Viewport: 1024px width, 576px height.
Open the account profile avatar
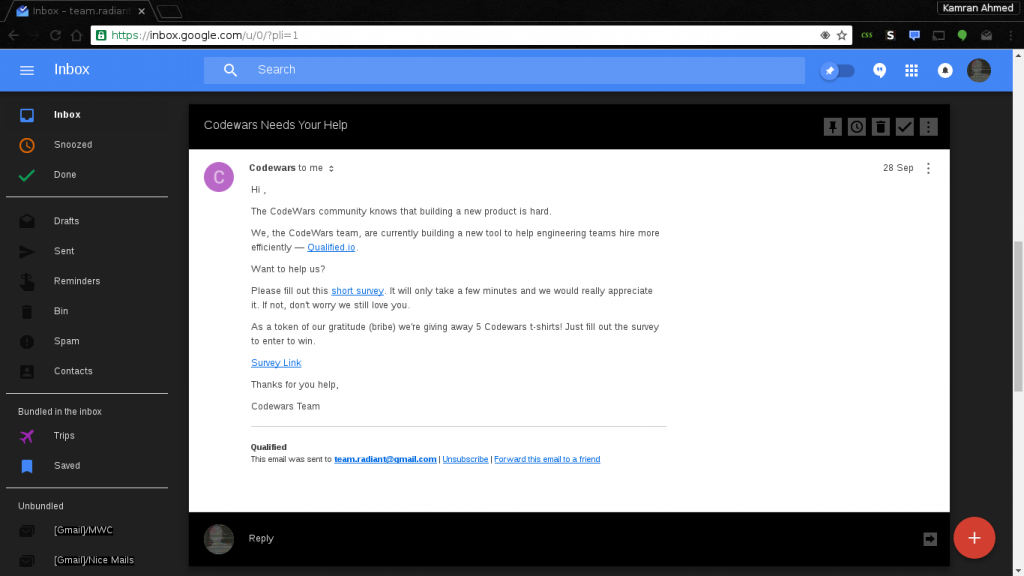[978, 71]
